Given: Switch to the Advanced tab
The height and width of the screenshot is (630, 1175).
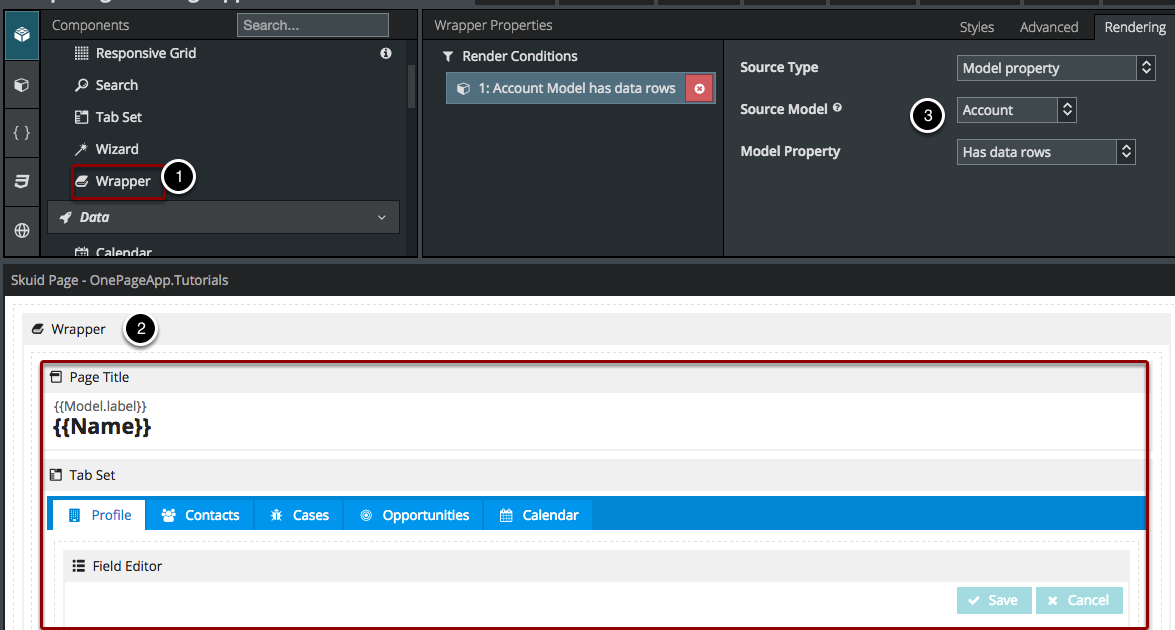Looking at the screenshot, I should pyautogui.click(x=1048, y=27).
